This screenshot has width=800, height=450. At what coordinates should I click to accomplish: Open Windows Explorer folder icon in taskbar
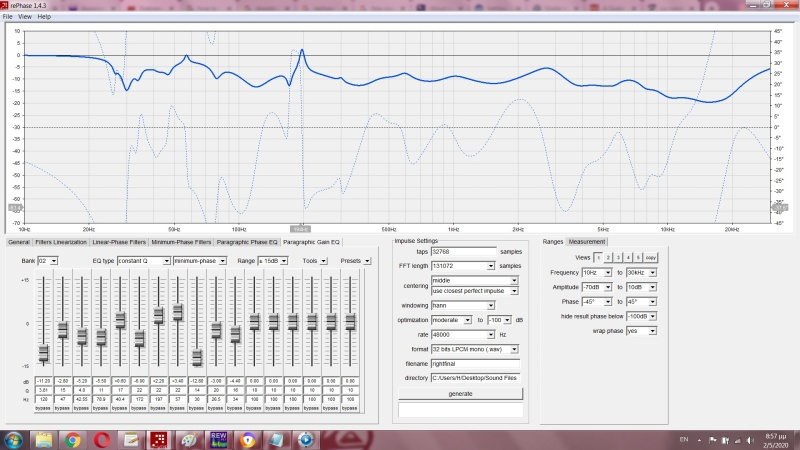tap(44, 439)
